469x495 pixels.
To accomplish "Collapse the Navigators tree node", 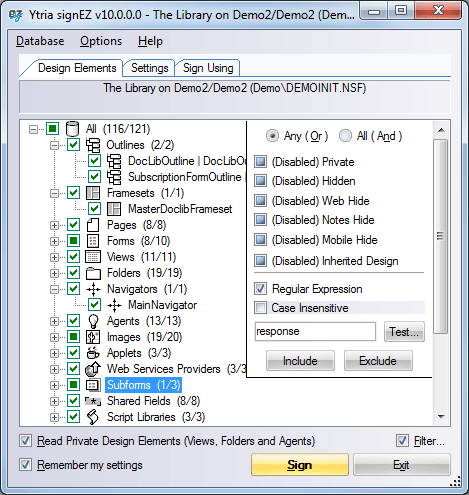I will point(54,289).
